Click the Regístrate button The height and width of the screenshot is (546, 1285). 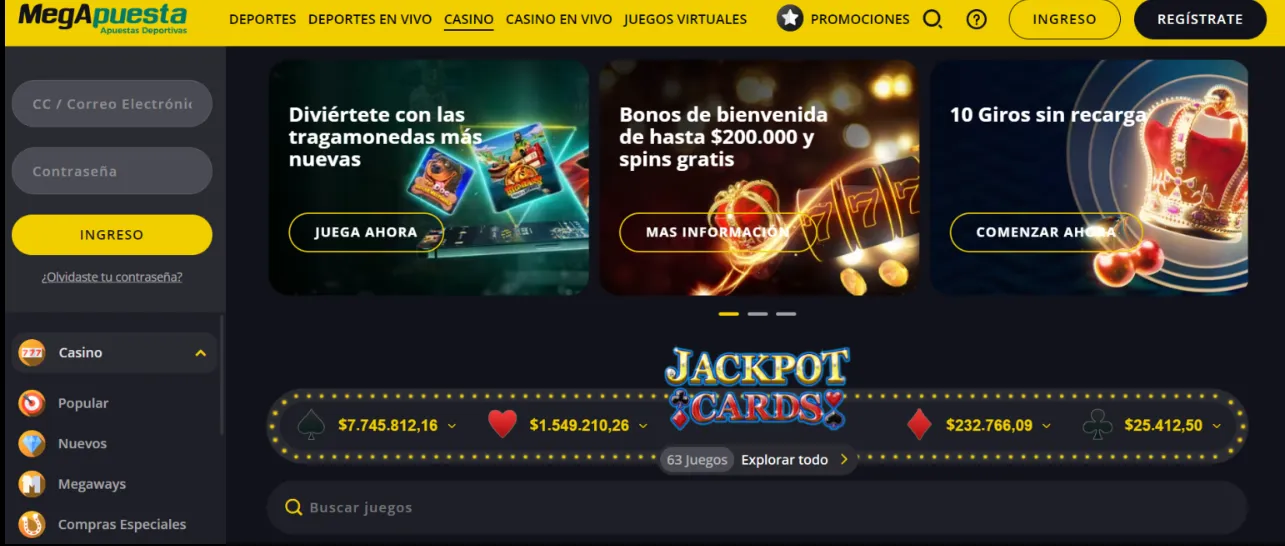[x=1200, y=19]
